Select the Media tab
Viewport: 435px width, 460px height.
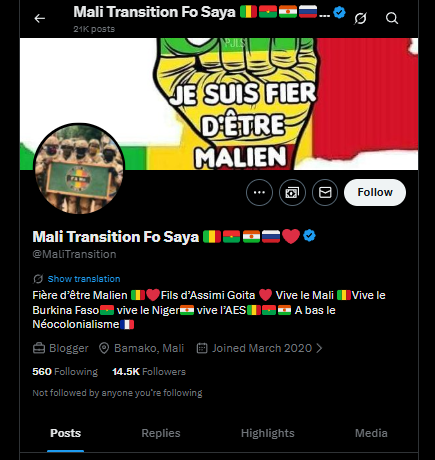click(371, 433)
